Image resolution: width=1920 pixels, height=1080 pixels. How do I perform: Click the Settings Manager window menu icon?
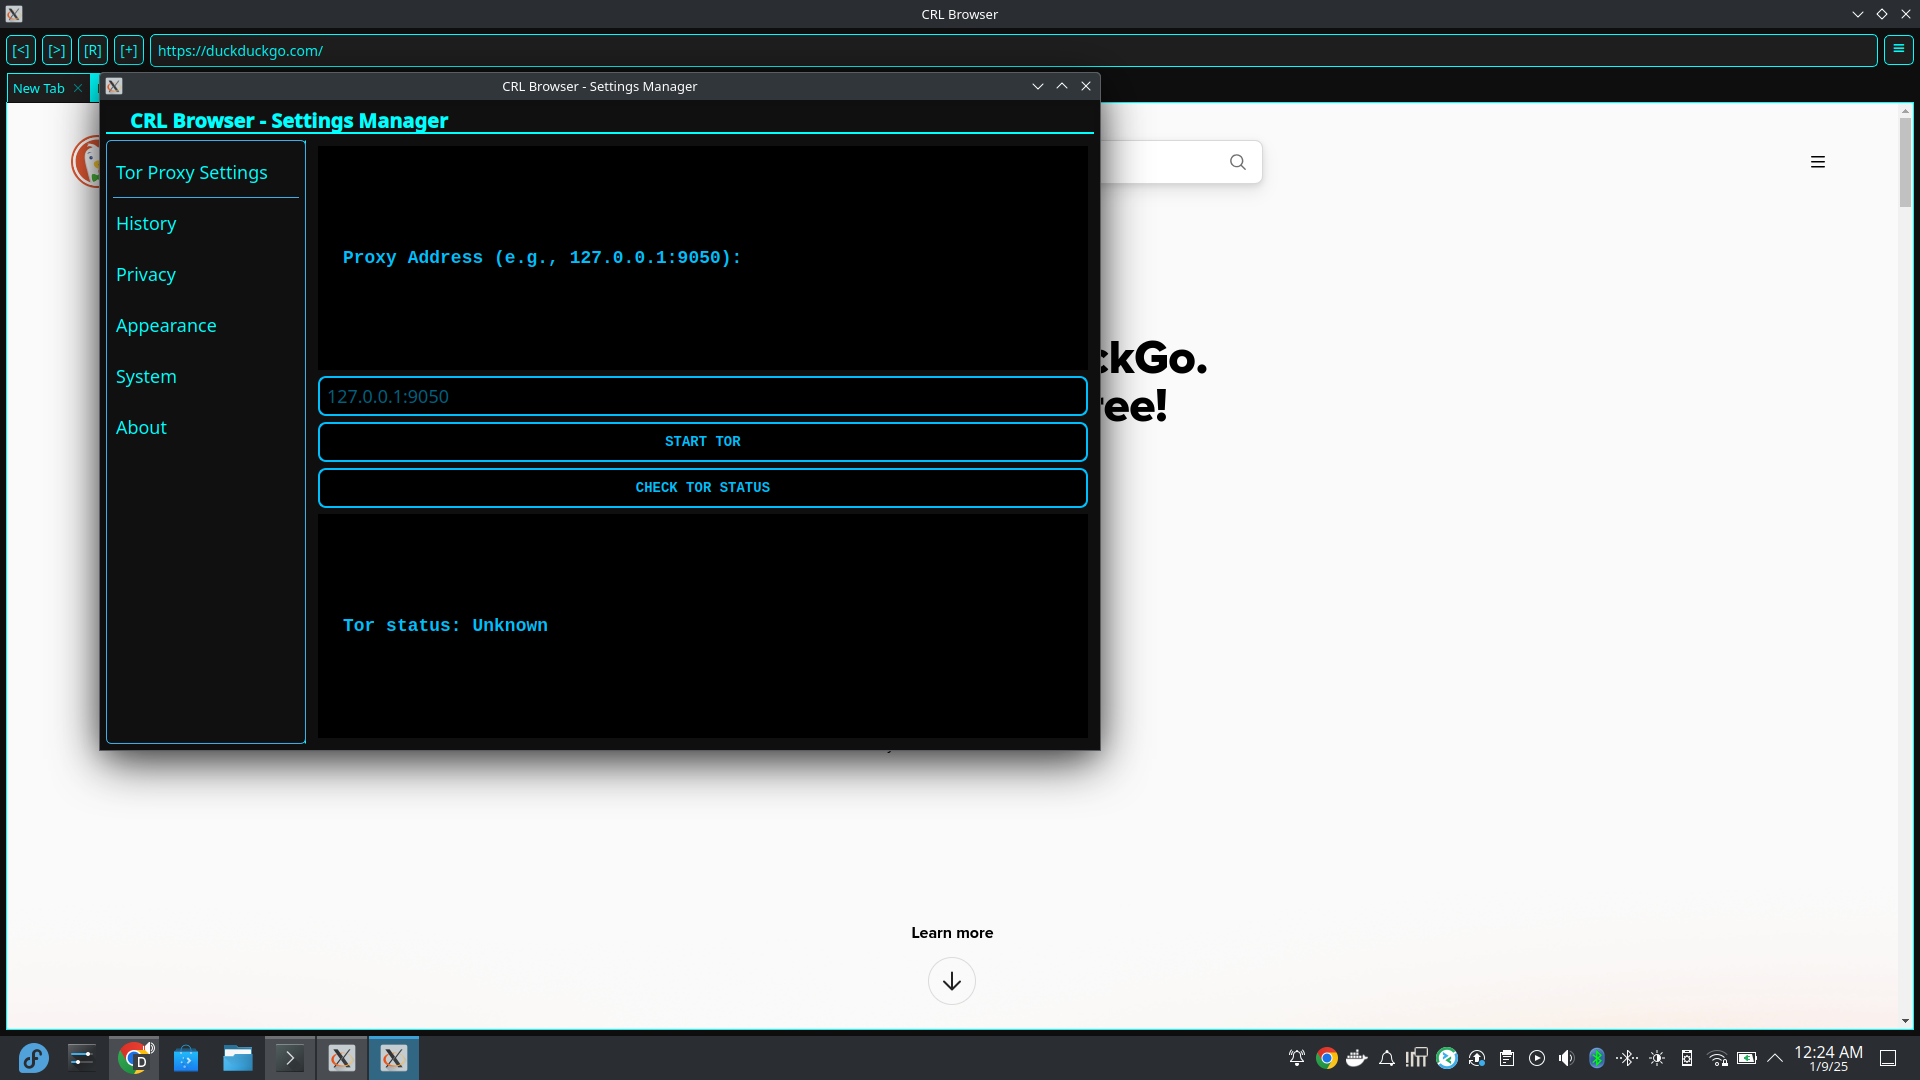(x=114, y=86)
